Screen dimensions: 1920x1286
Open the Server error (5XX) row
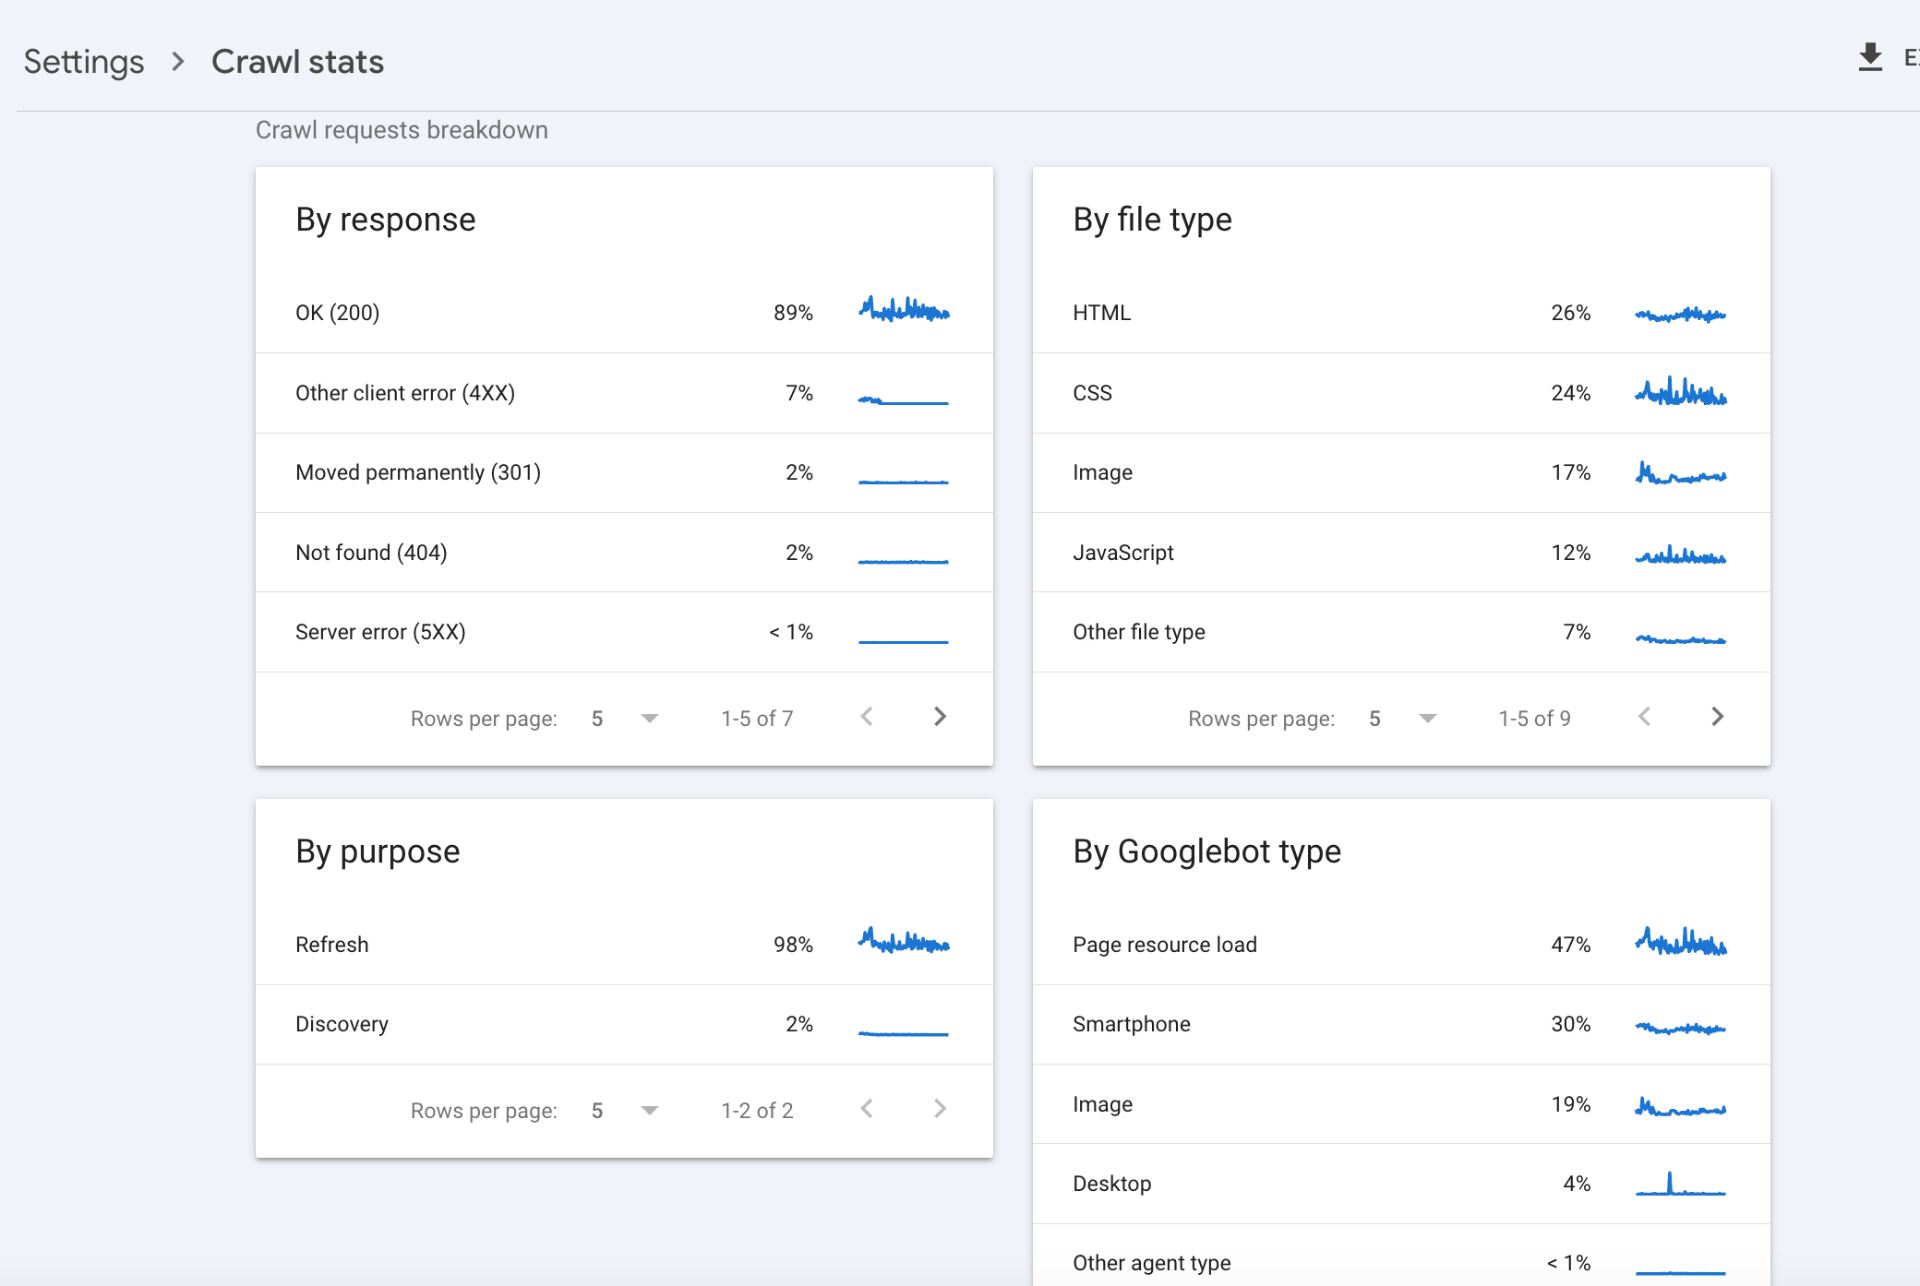tap(624, 632)
